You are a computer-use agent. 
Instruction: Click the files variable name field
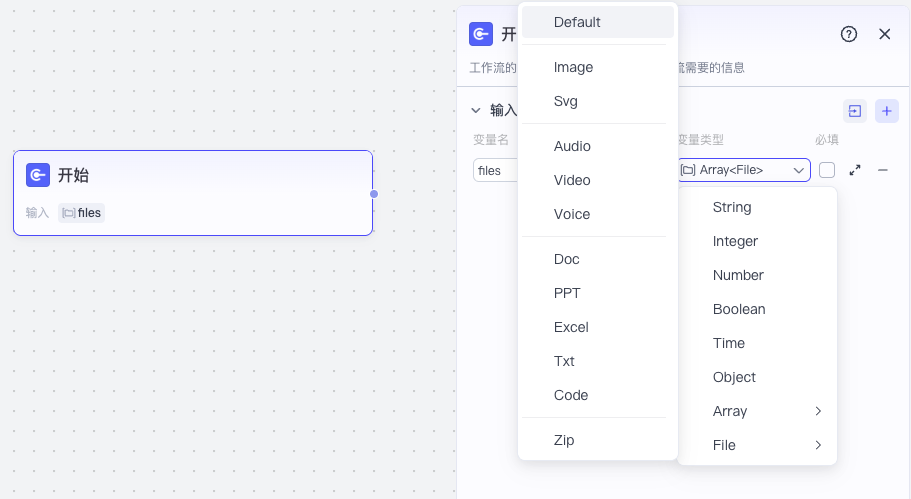point(495,170)
